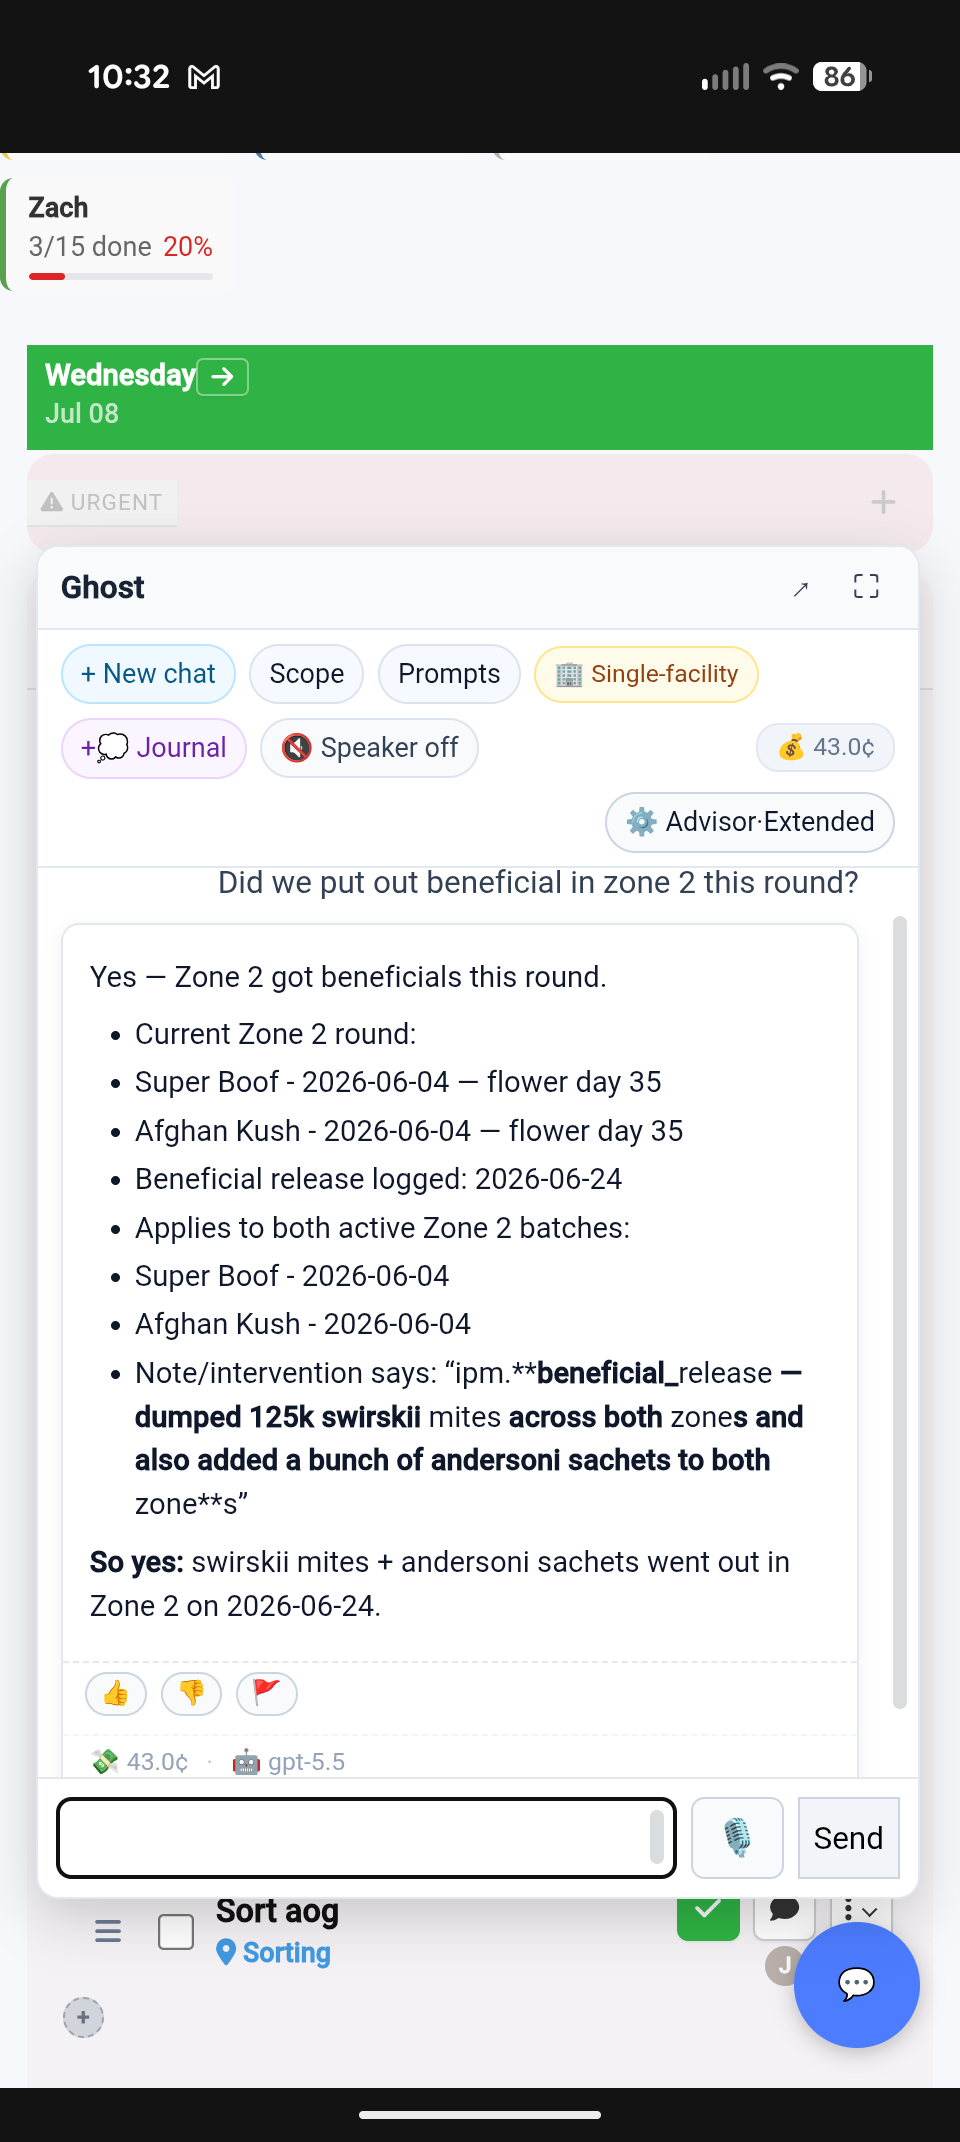
Task: Toggle the Single-facility mode chip
Action: tap(646, 674)
